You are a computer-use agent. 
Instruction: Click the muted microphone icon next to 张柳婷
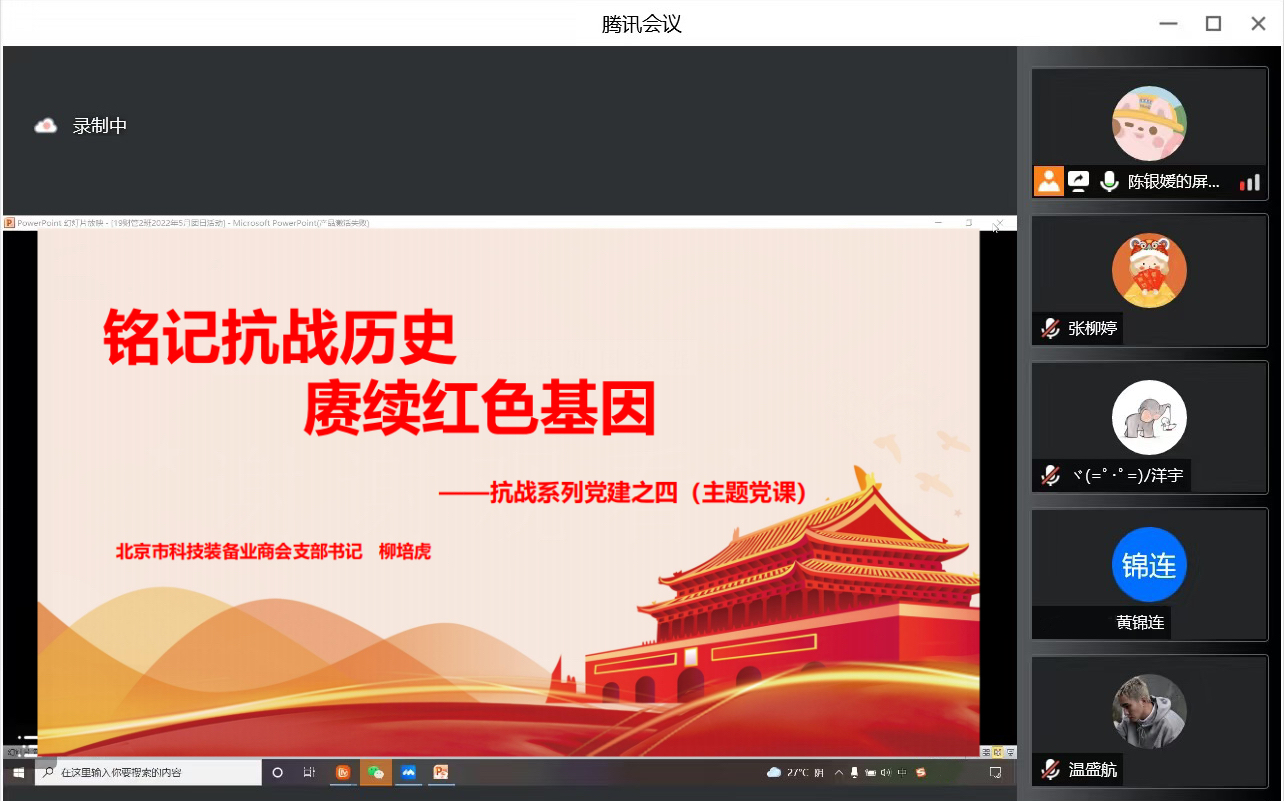coord(1049,328)
